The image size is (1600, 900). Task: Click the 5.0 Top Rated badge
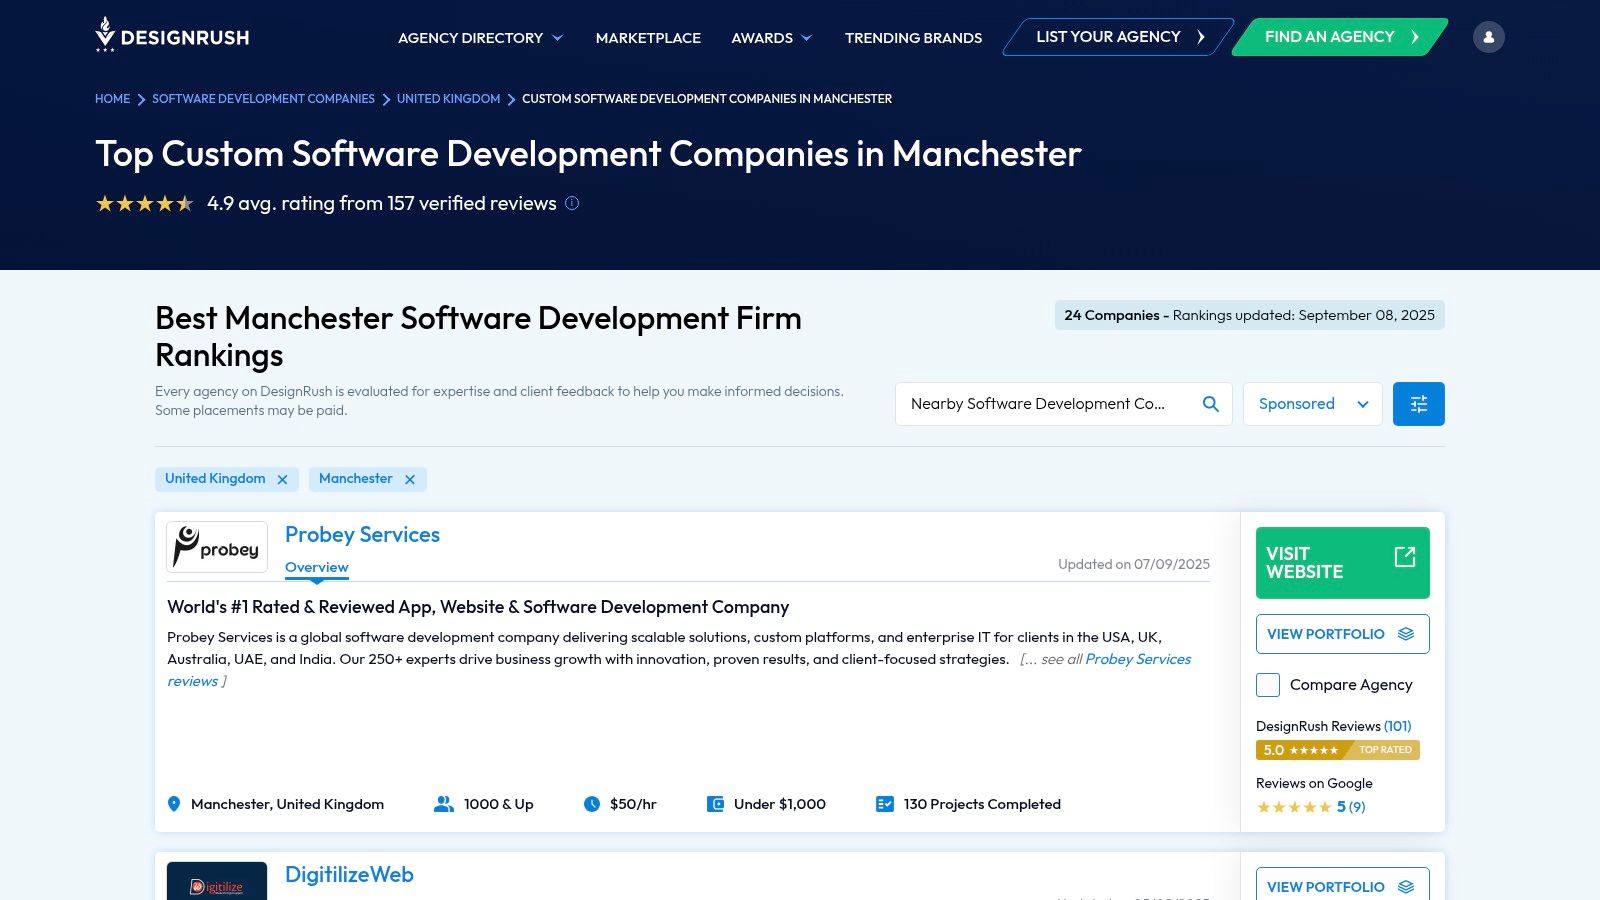pyautogui.click(x=1338, y=750)
